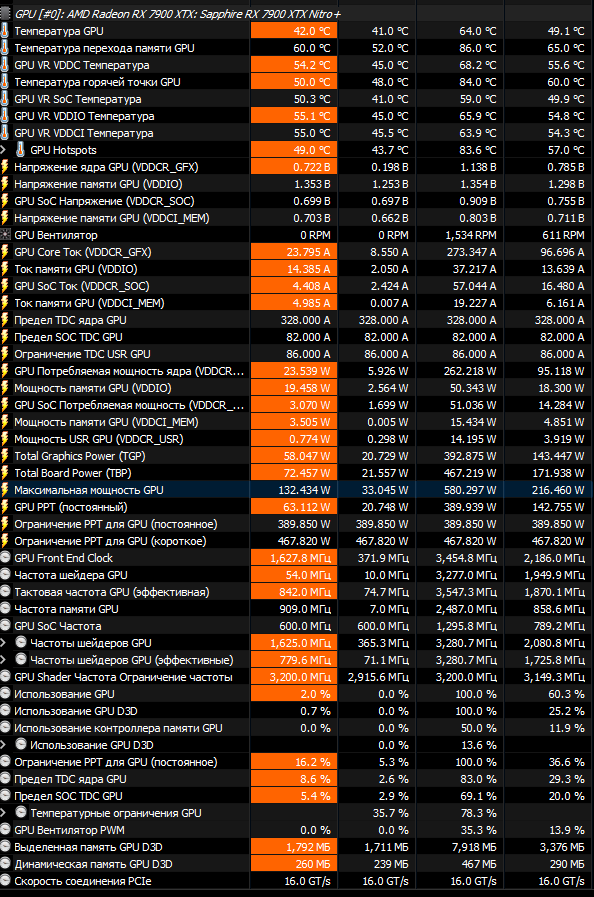The height and width of the screenshot is (897, 594).
Task: Click lightning icon of Total Board Power (TBP)
Action: point(5,473)
